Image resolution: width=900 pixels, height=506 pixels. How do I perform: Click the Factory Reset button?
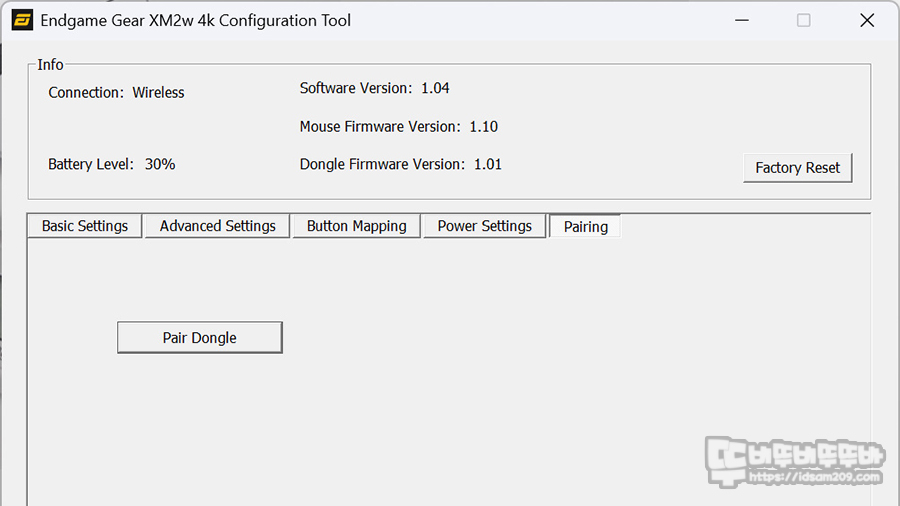798,168
